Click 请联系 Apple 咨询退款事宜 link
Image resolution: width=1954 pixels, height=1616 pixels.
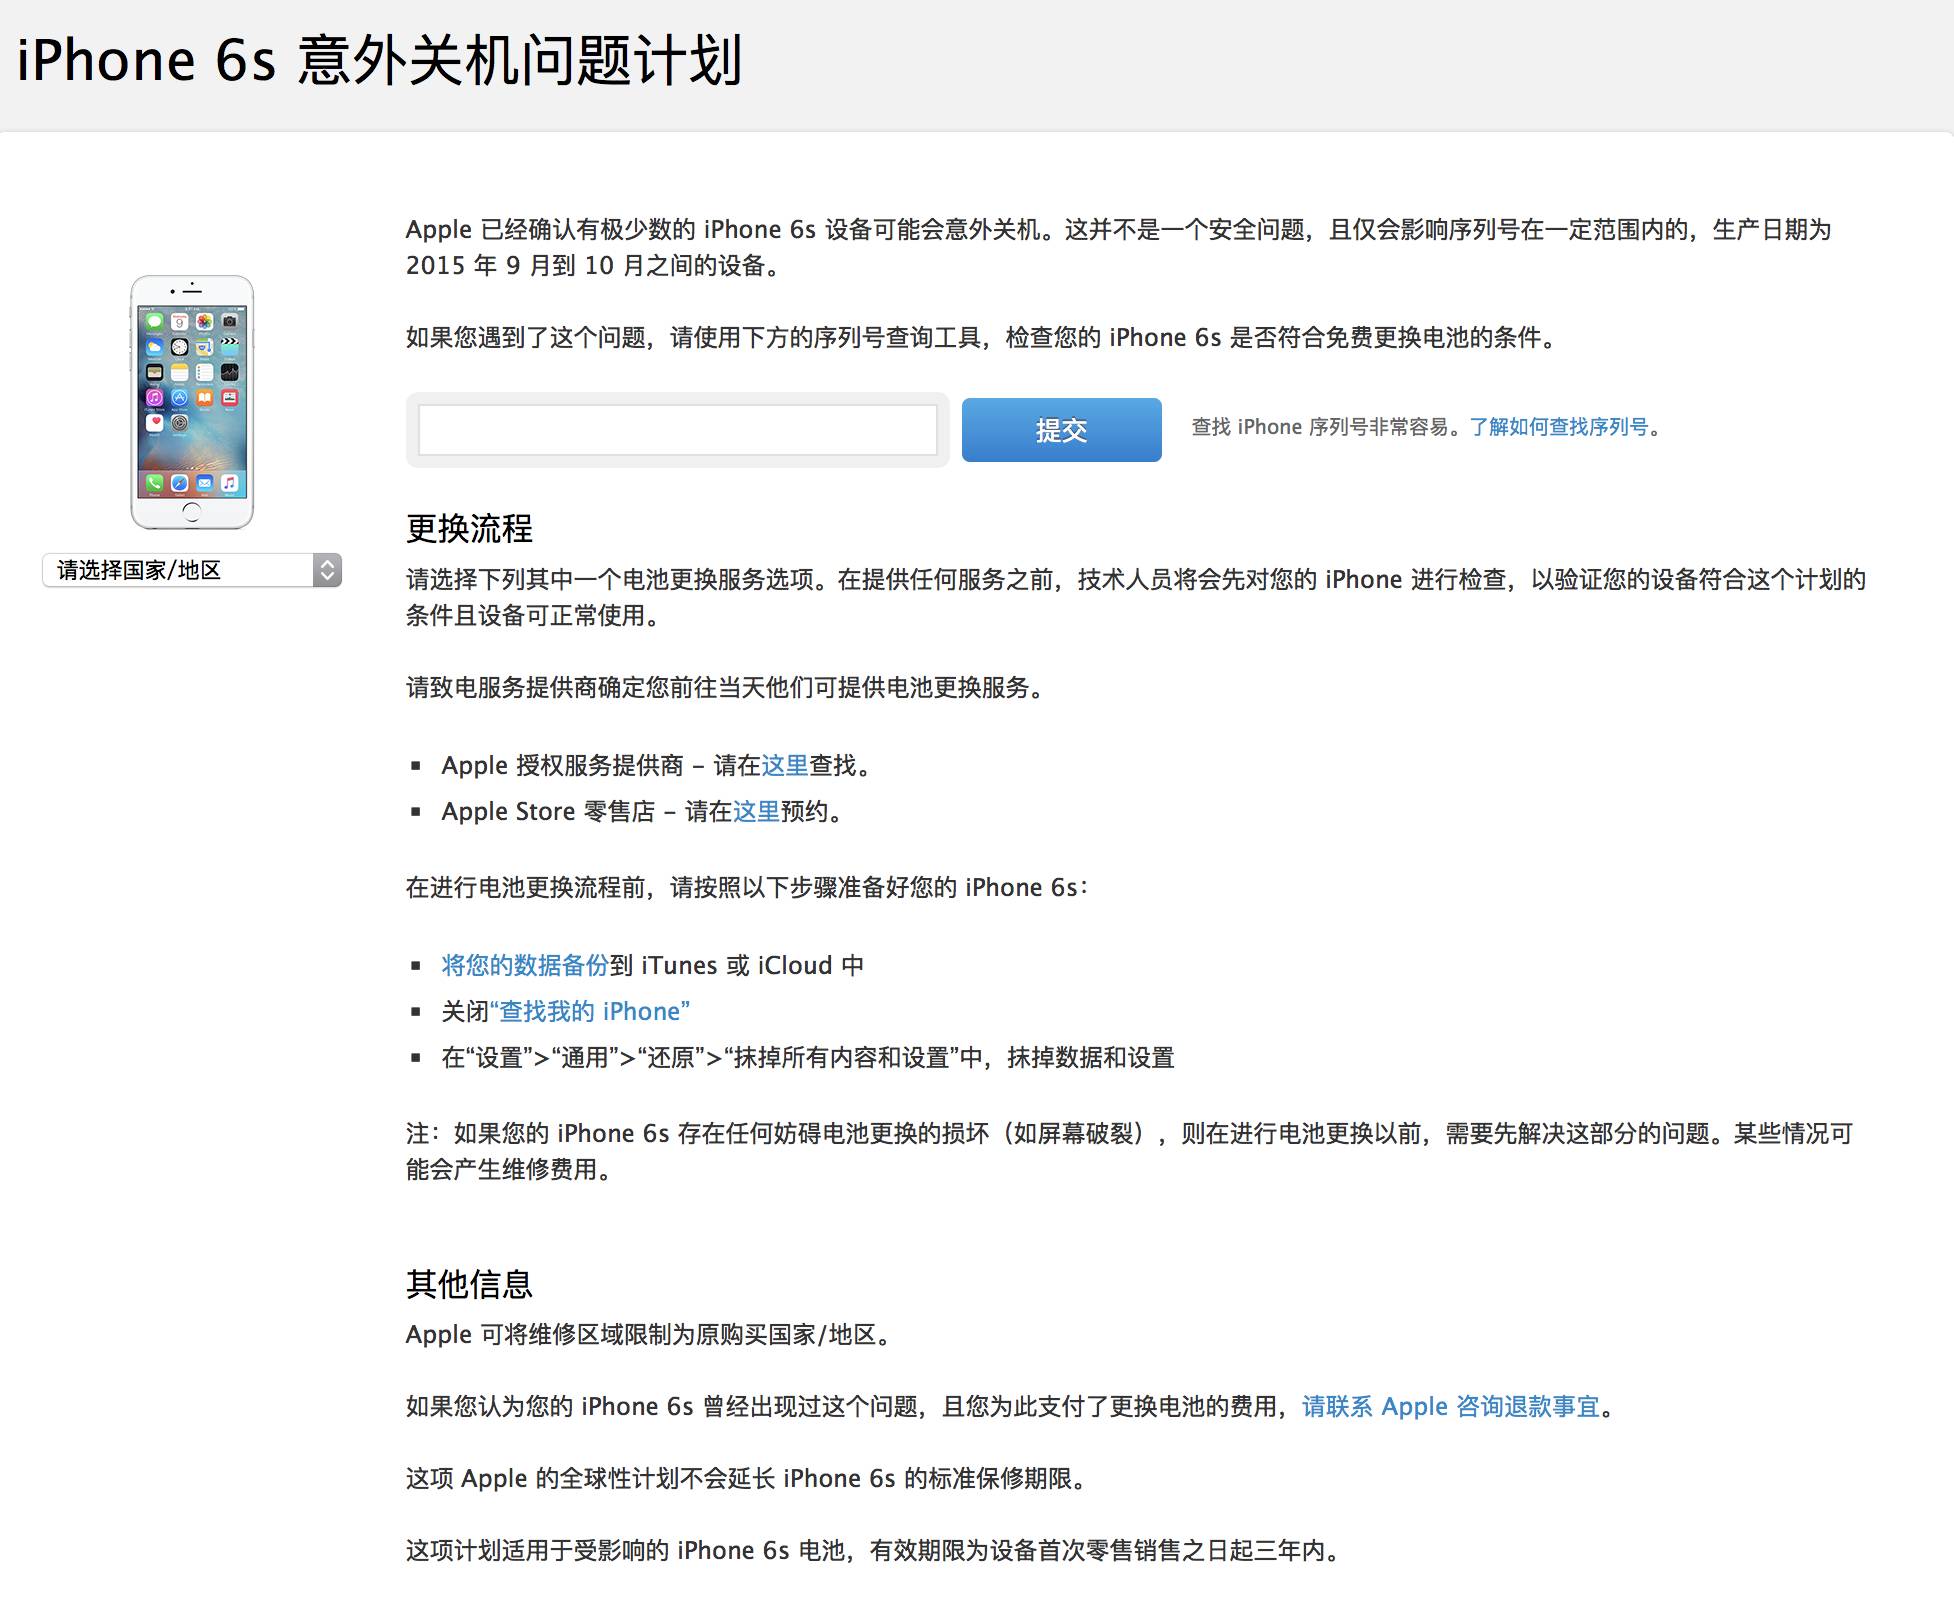1450,1407
